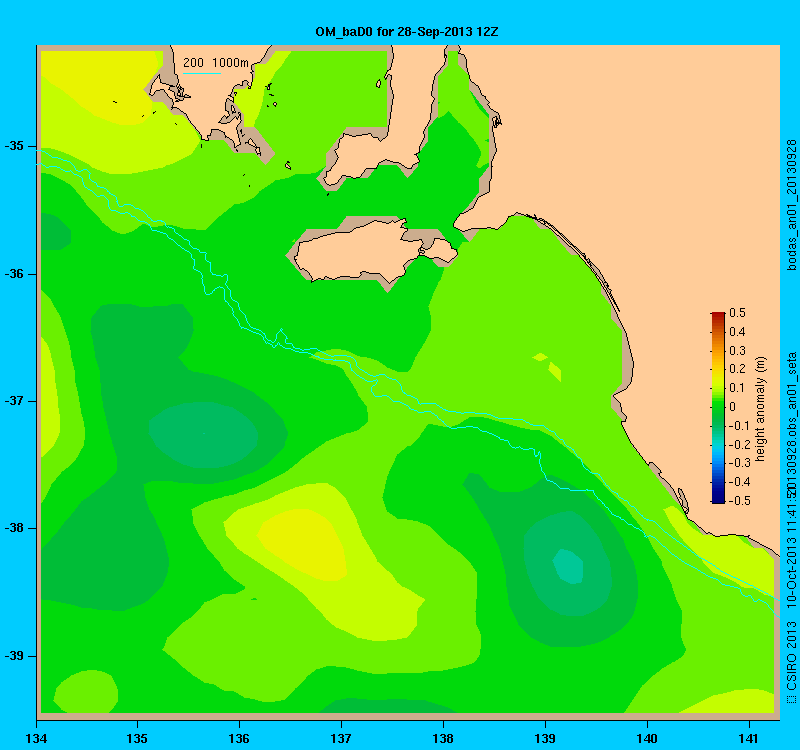Click the -37 latitude tick label
This screenshot has height=750, width=800.
click(14, 401)
